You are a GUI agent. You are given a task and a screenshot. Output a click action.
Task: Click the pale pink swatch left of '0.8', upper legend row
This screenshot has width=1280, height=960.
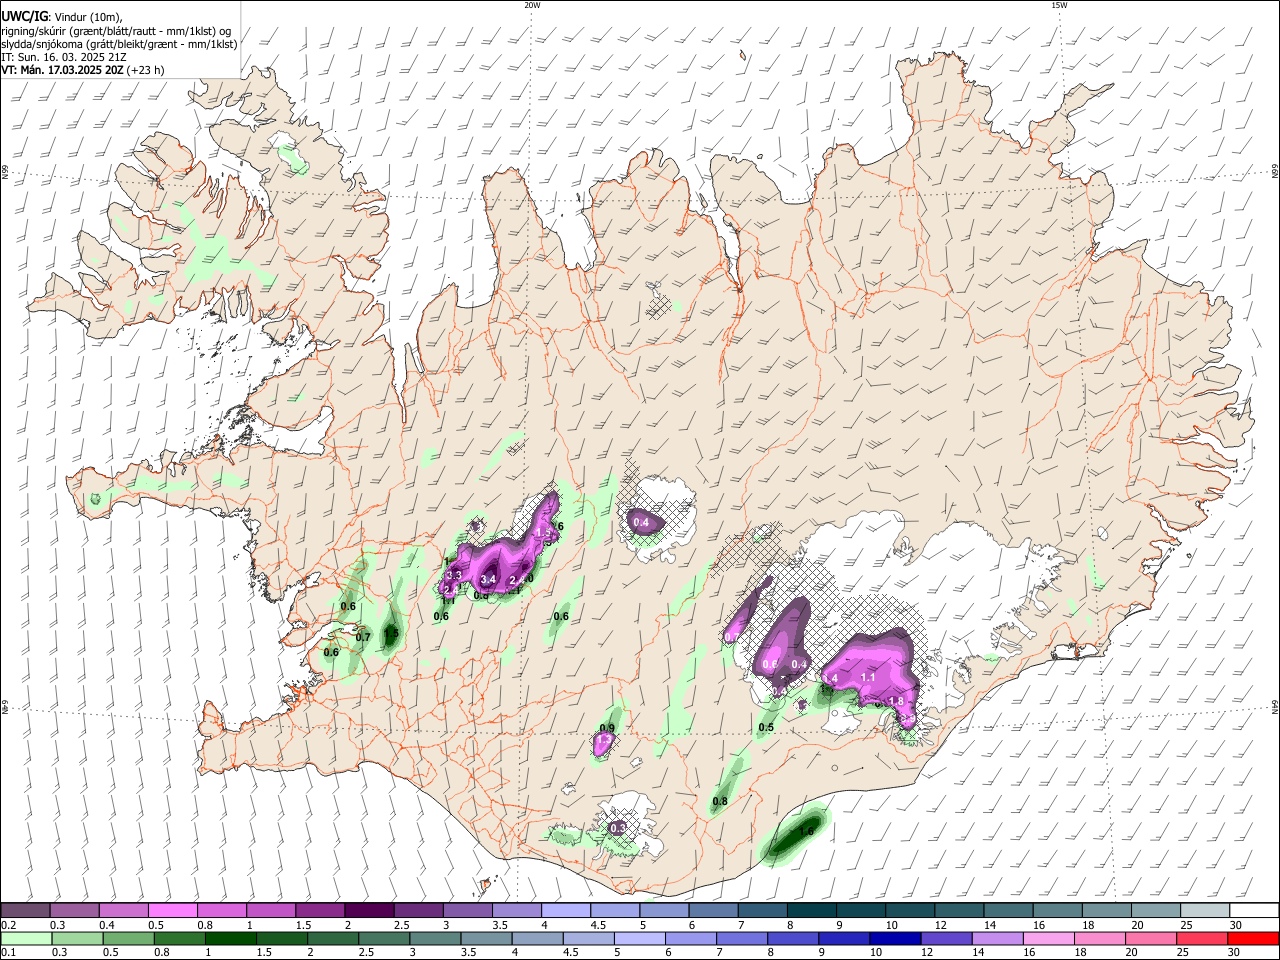(172, 910)
